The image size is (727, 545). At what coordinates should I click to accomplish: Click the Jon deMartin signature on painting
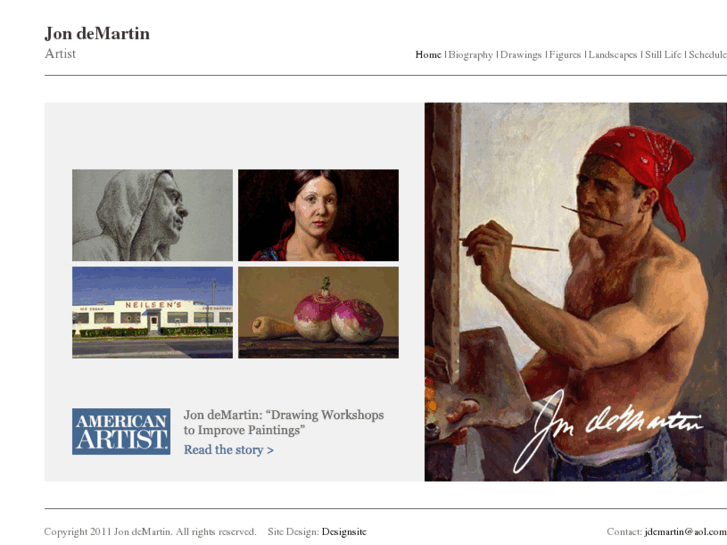(x=607, y=429)
